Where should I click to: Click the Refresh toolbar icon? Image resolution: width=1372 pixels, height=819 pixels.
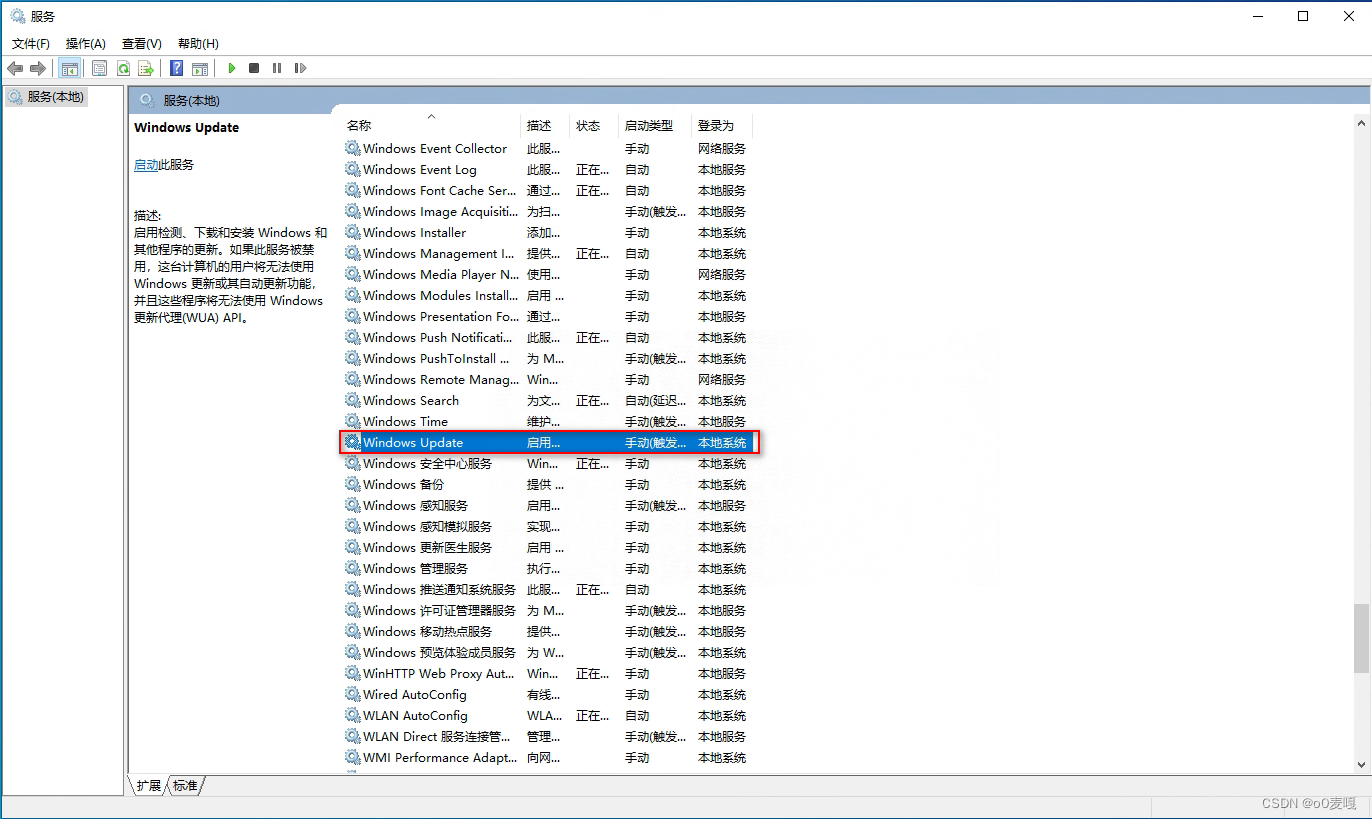pyautogui.click(x=123, y=68)
